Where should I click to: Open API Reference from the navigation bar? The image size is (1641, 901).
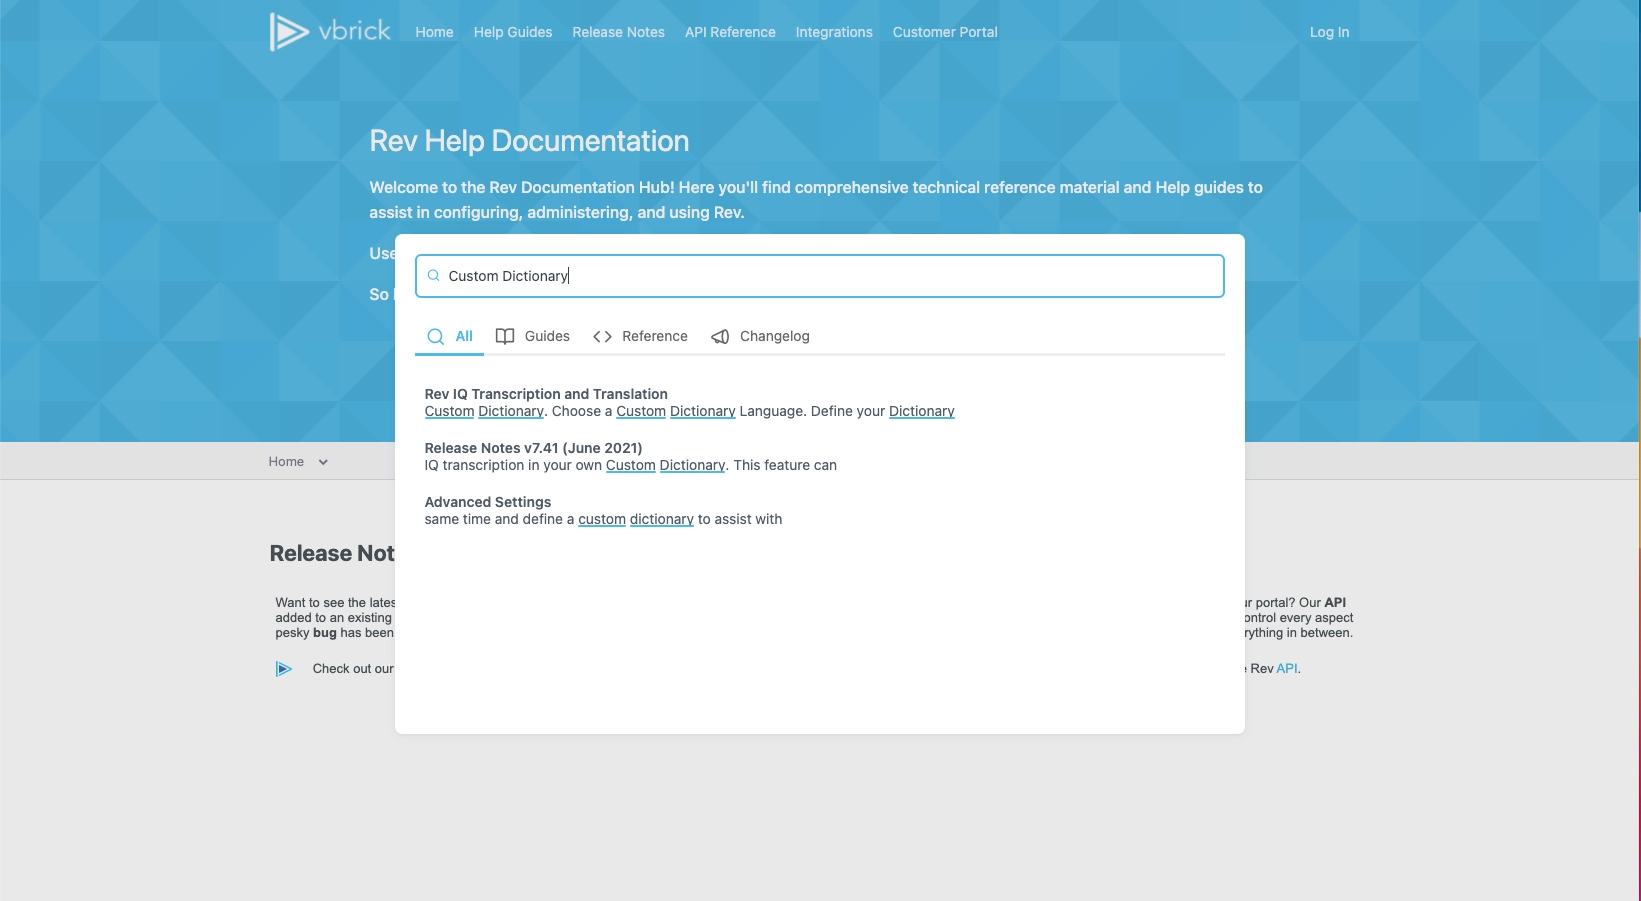[730, 32]
